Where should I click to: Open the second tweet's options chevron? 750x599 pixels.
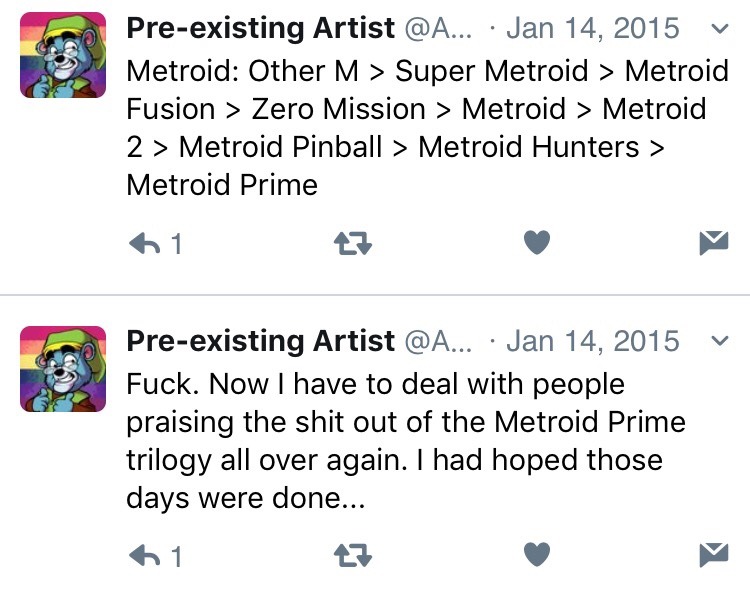718,341
